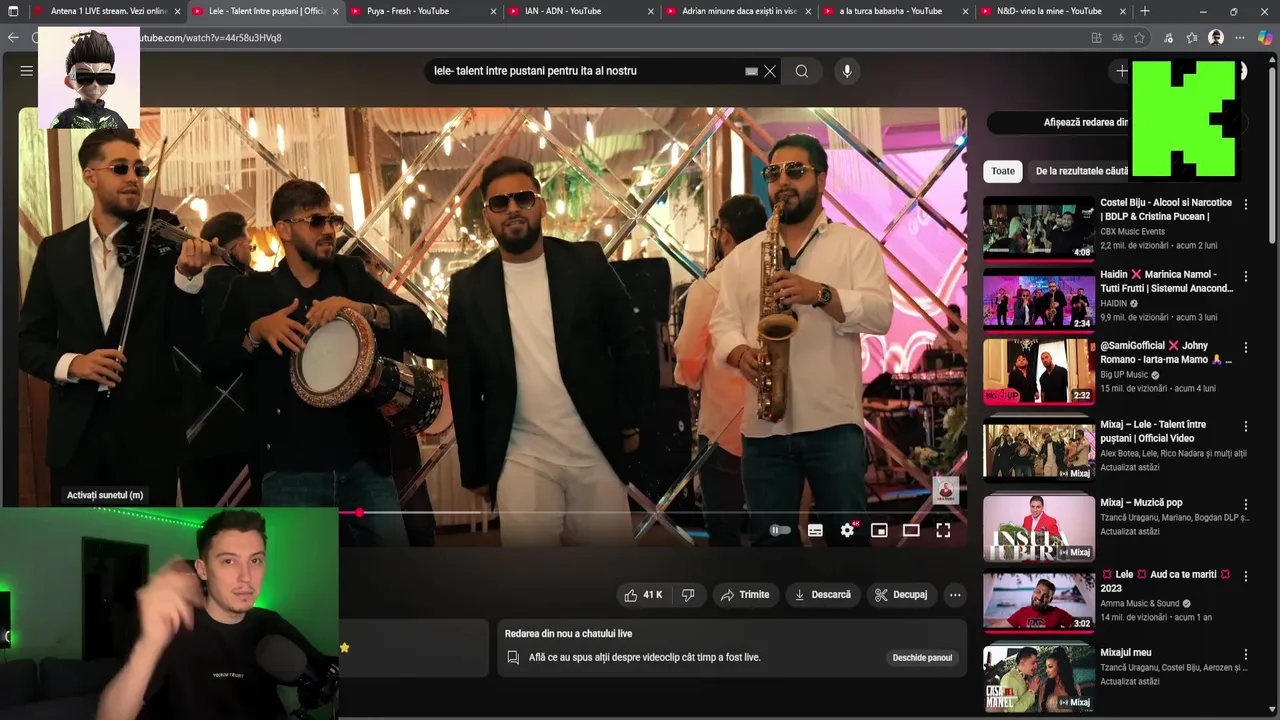Screen dimensions: 1280x720
Task: Open the YouTube Create plus button
Action: point(1122,71)
